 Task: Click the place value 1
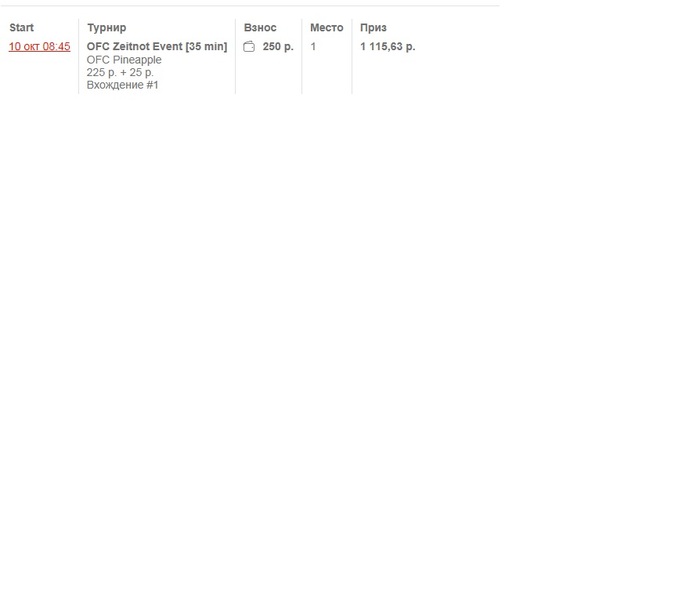pos(313,46)
